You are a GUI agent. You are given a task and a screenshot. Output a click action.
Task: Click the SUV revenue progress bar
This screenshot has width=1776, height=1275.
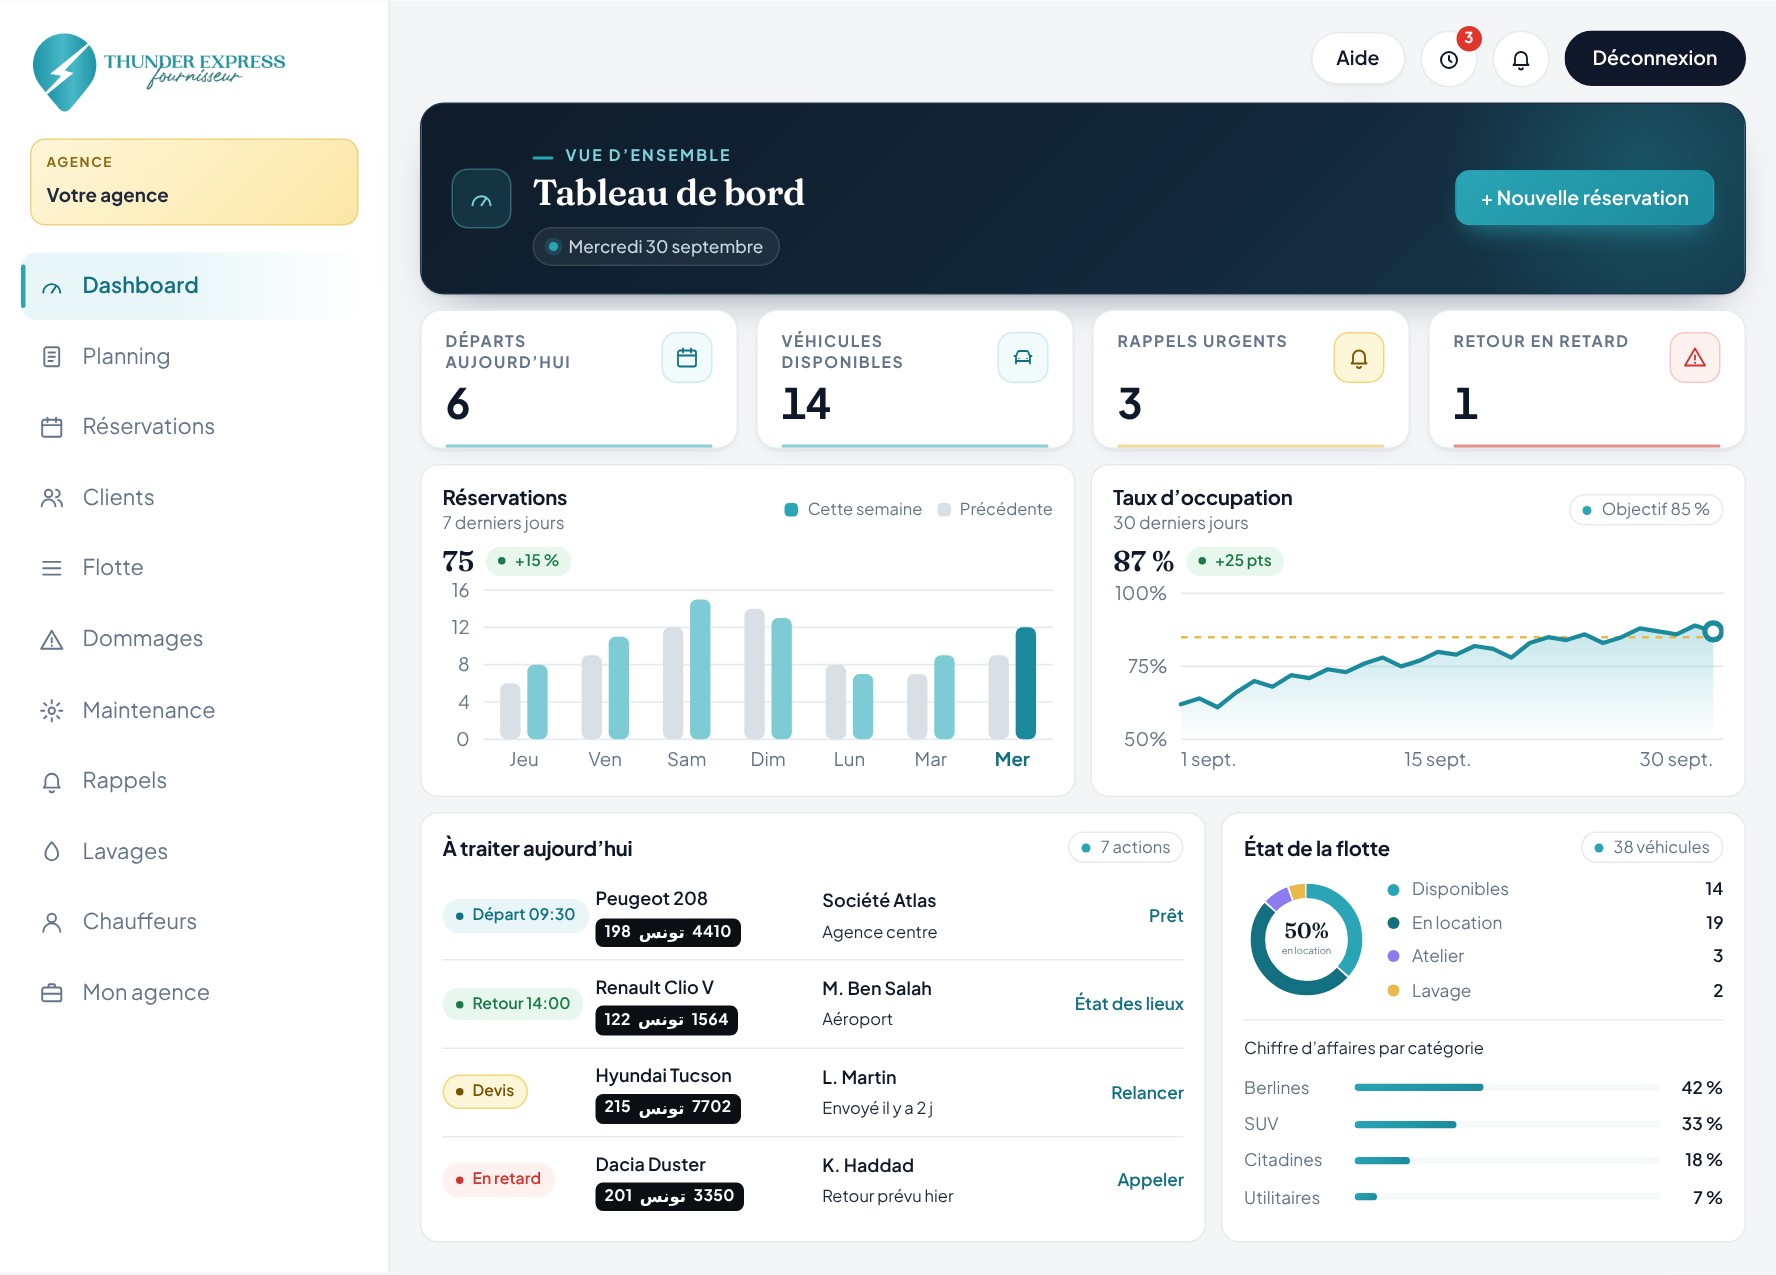point(1508,1124)
